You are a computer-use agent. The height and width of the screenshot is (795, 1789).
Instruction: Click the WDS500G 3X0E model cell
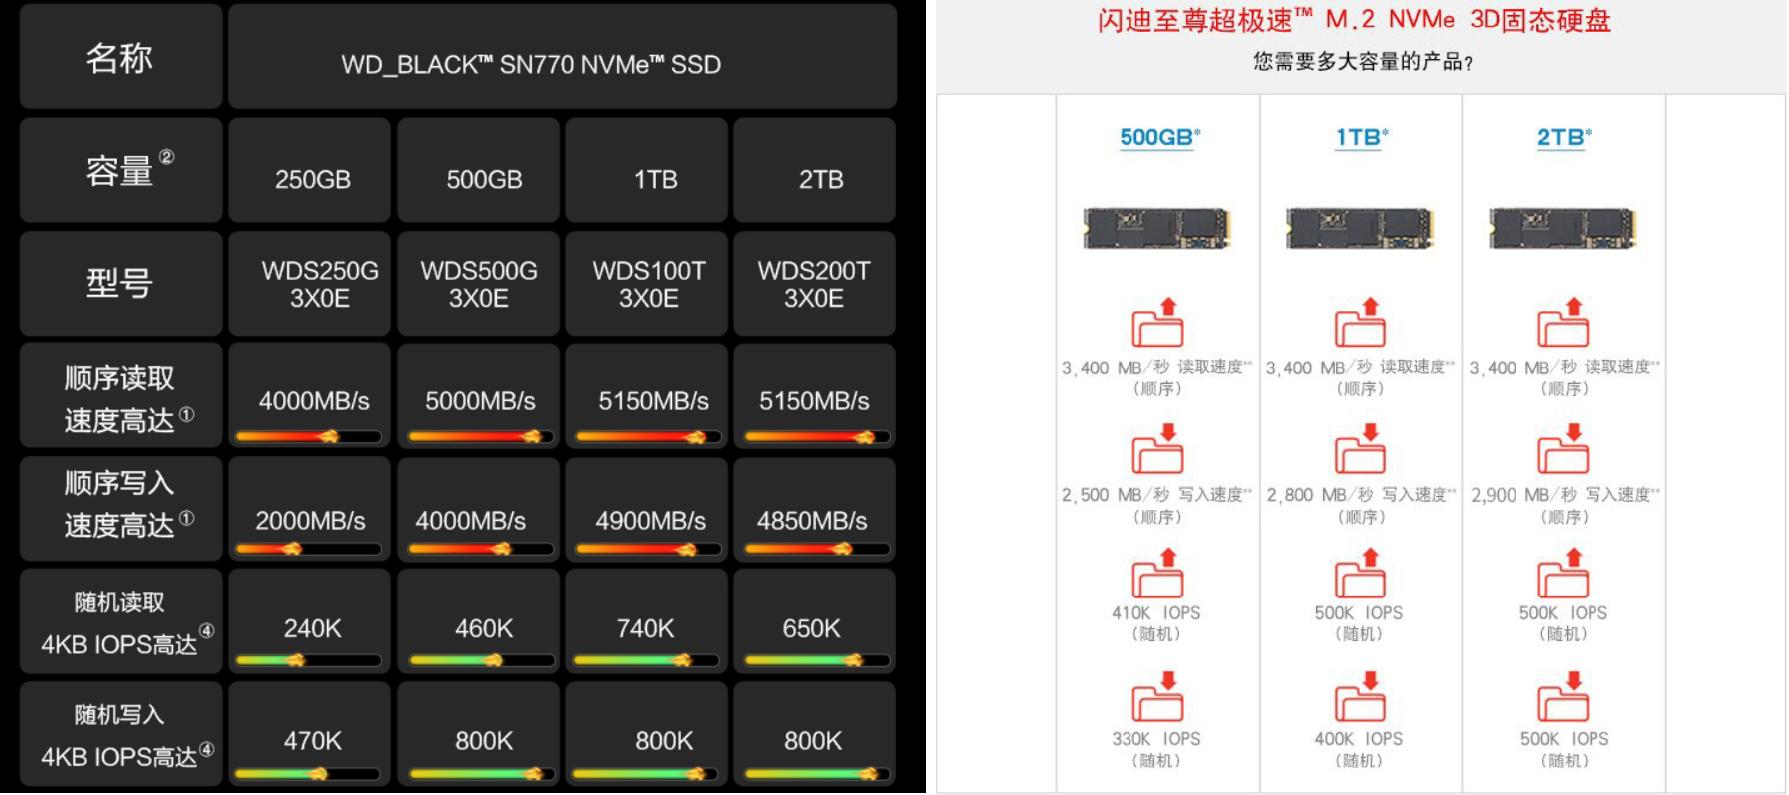[478, 284]
